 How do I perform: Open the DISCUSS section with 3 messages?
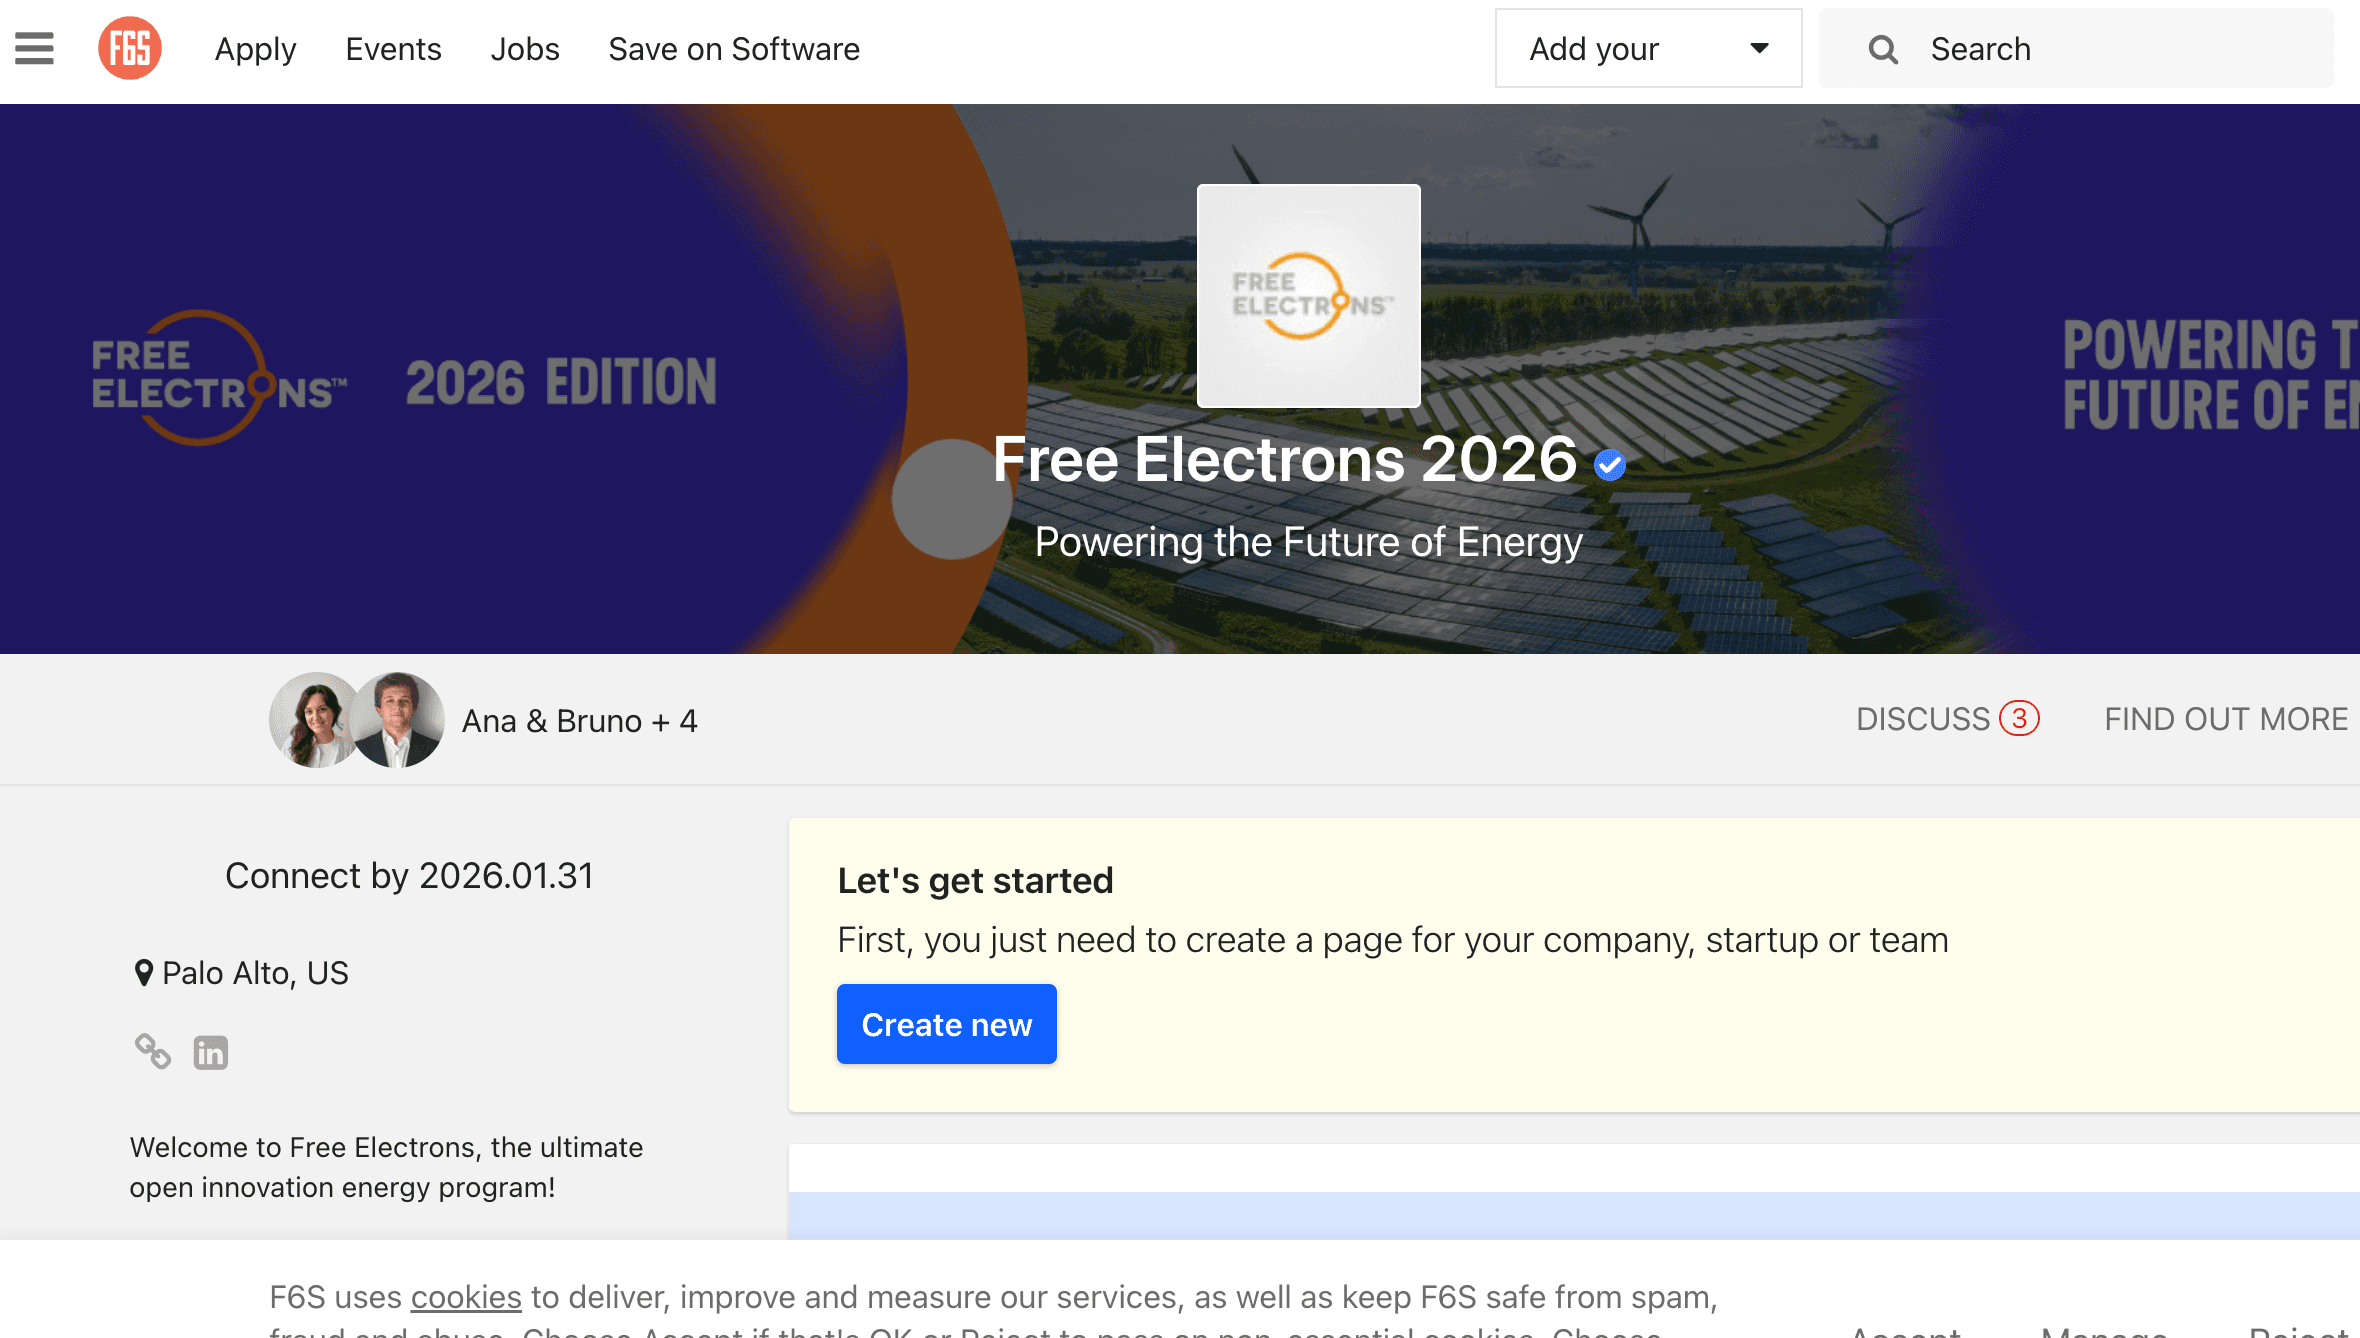coord(1947,719)
